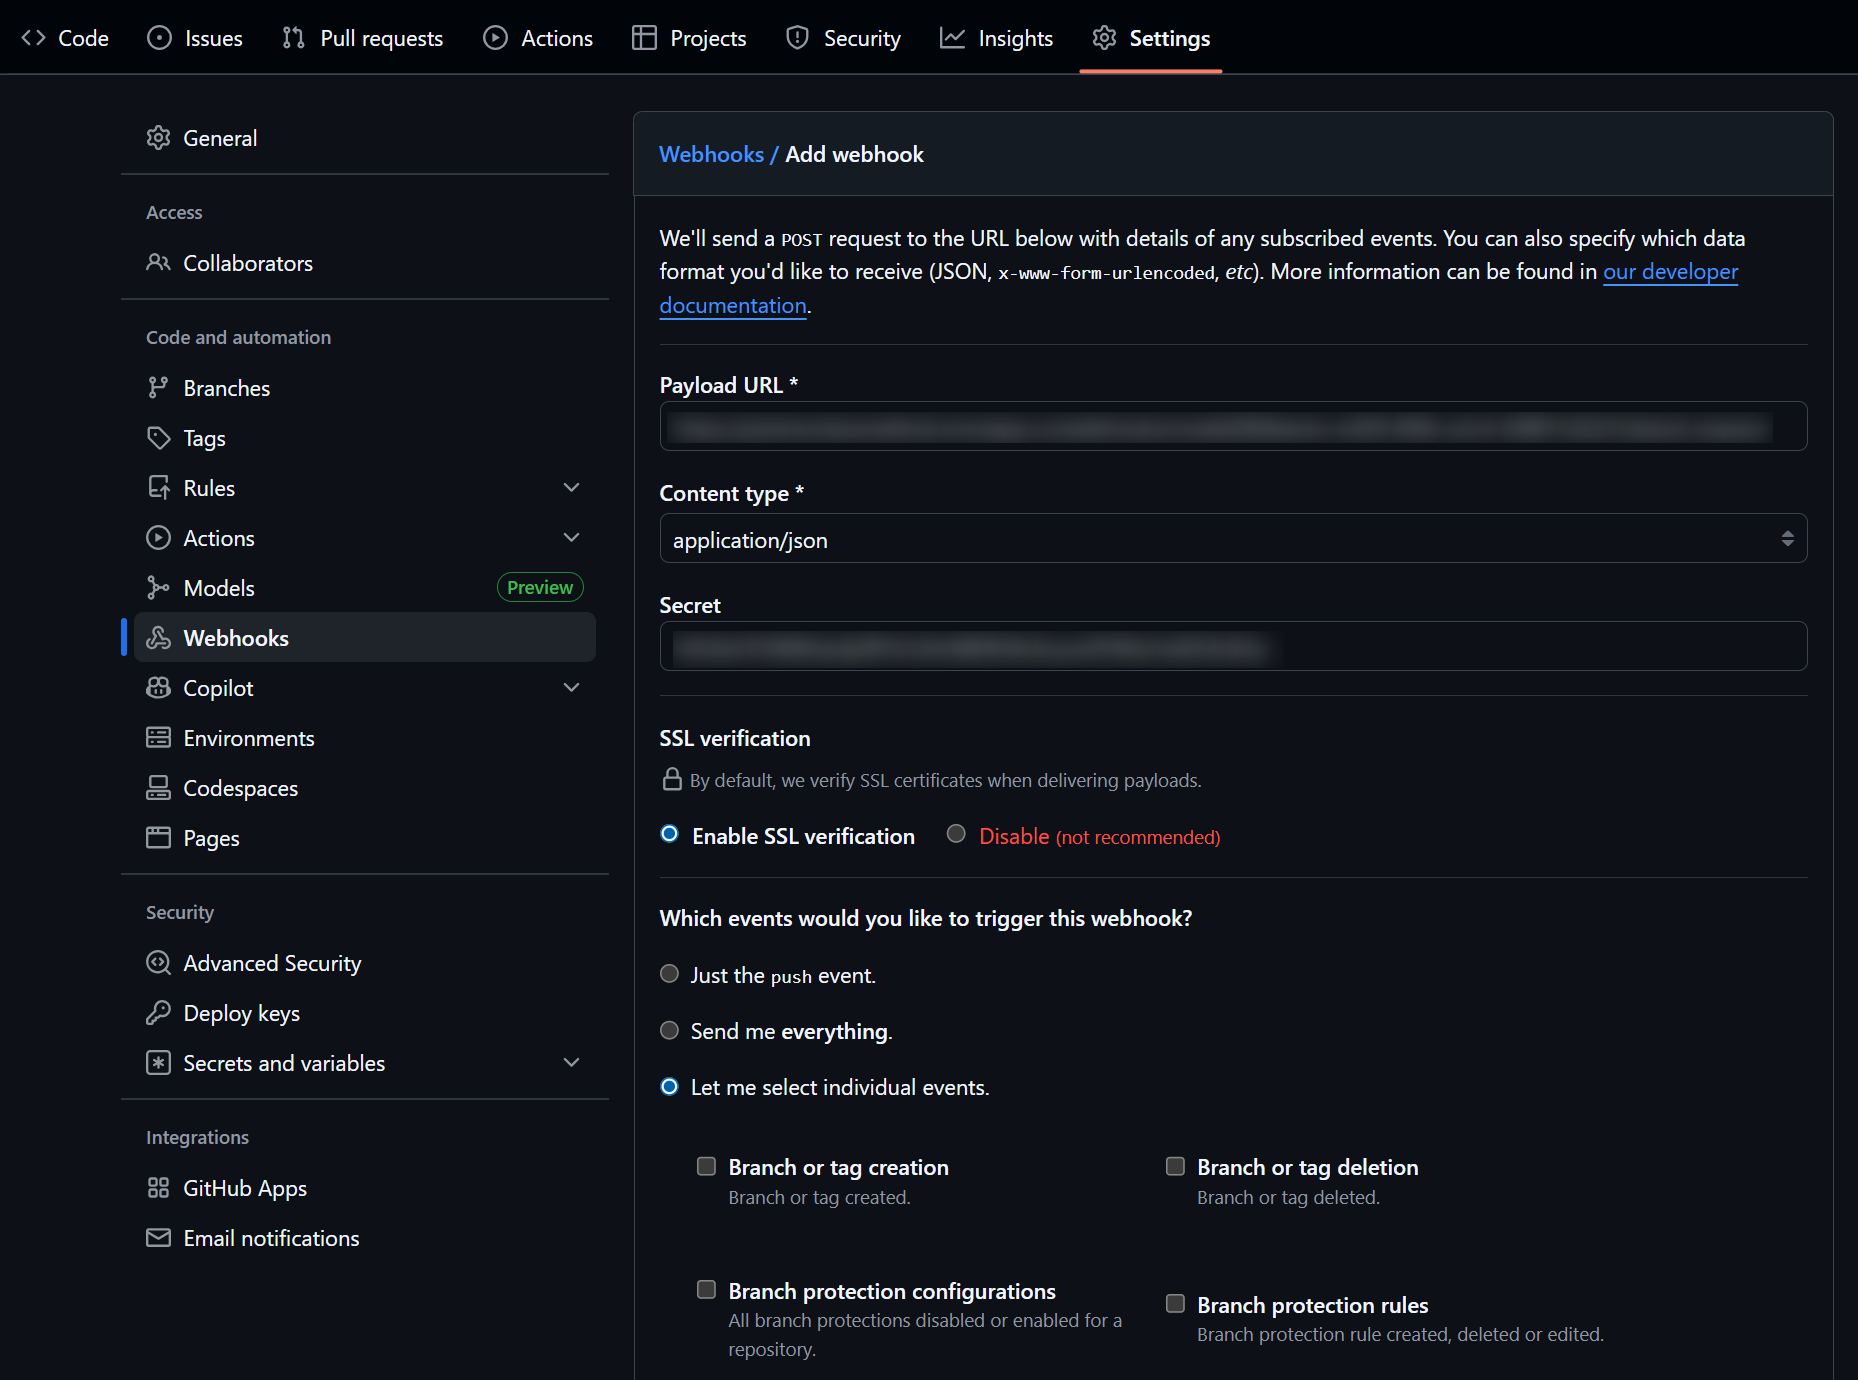Select 'Send me everything' radio option
The height and width of the screenshot is (1380, 1858).
[670, 1031]
